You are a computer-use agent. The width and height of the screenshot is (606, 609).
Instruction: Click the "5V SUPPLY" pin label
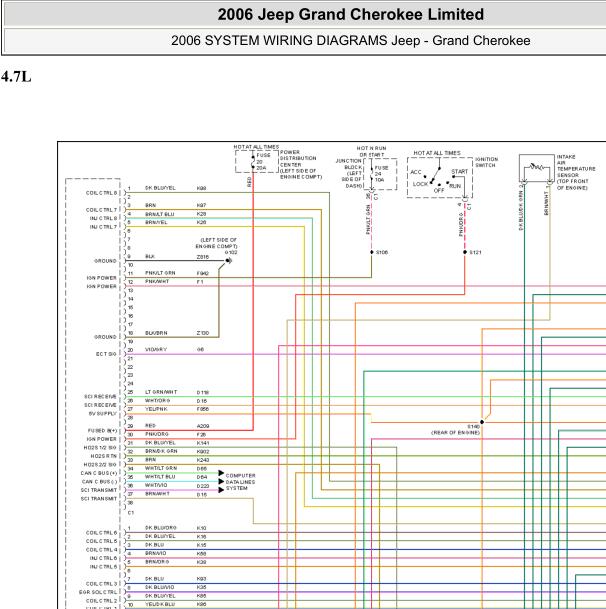[x=103, y=414]
